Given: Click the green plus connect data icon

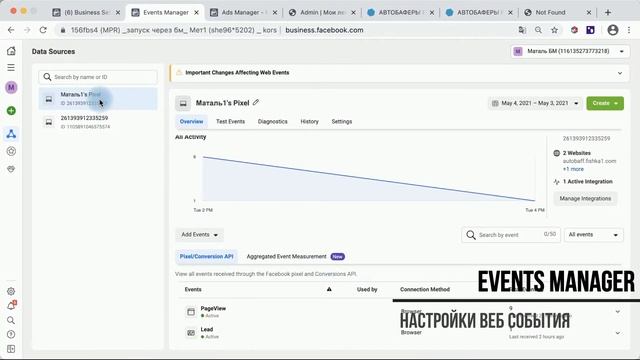Looking at the screenshot, I should tap(11, 111).
